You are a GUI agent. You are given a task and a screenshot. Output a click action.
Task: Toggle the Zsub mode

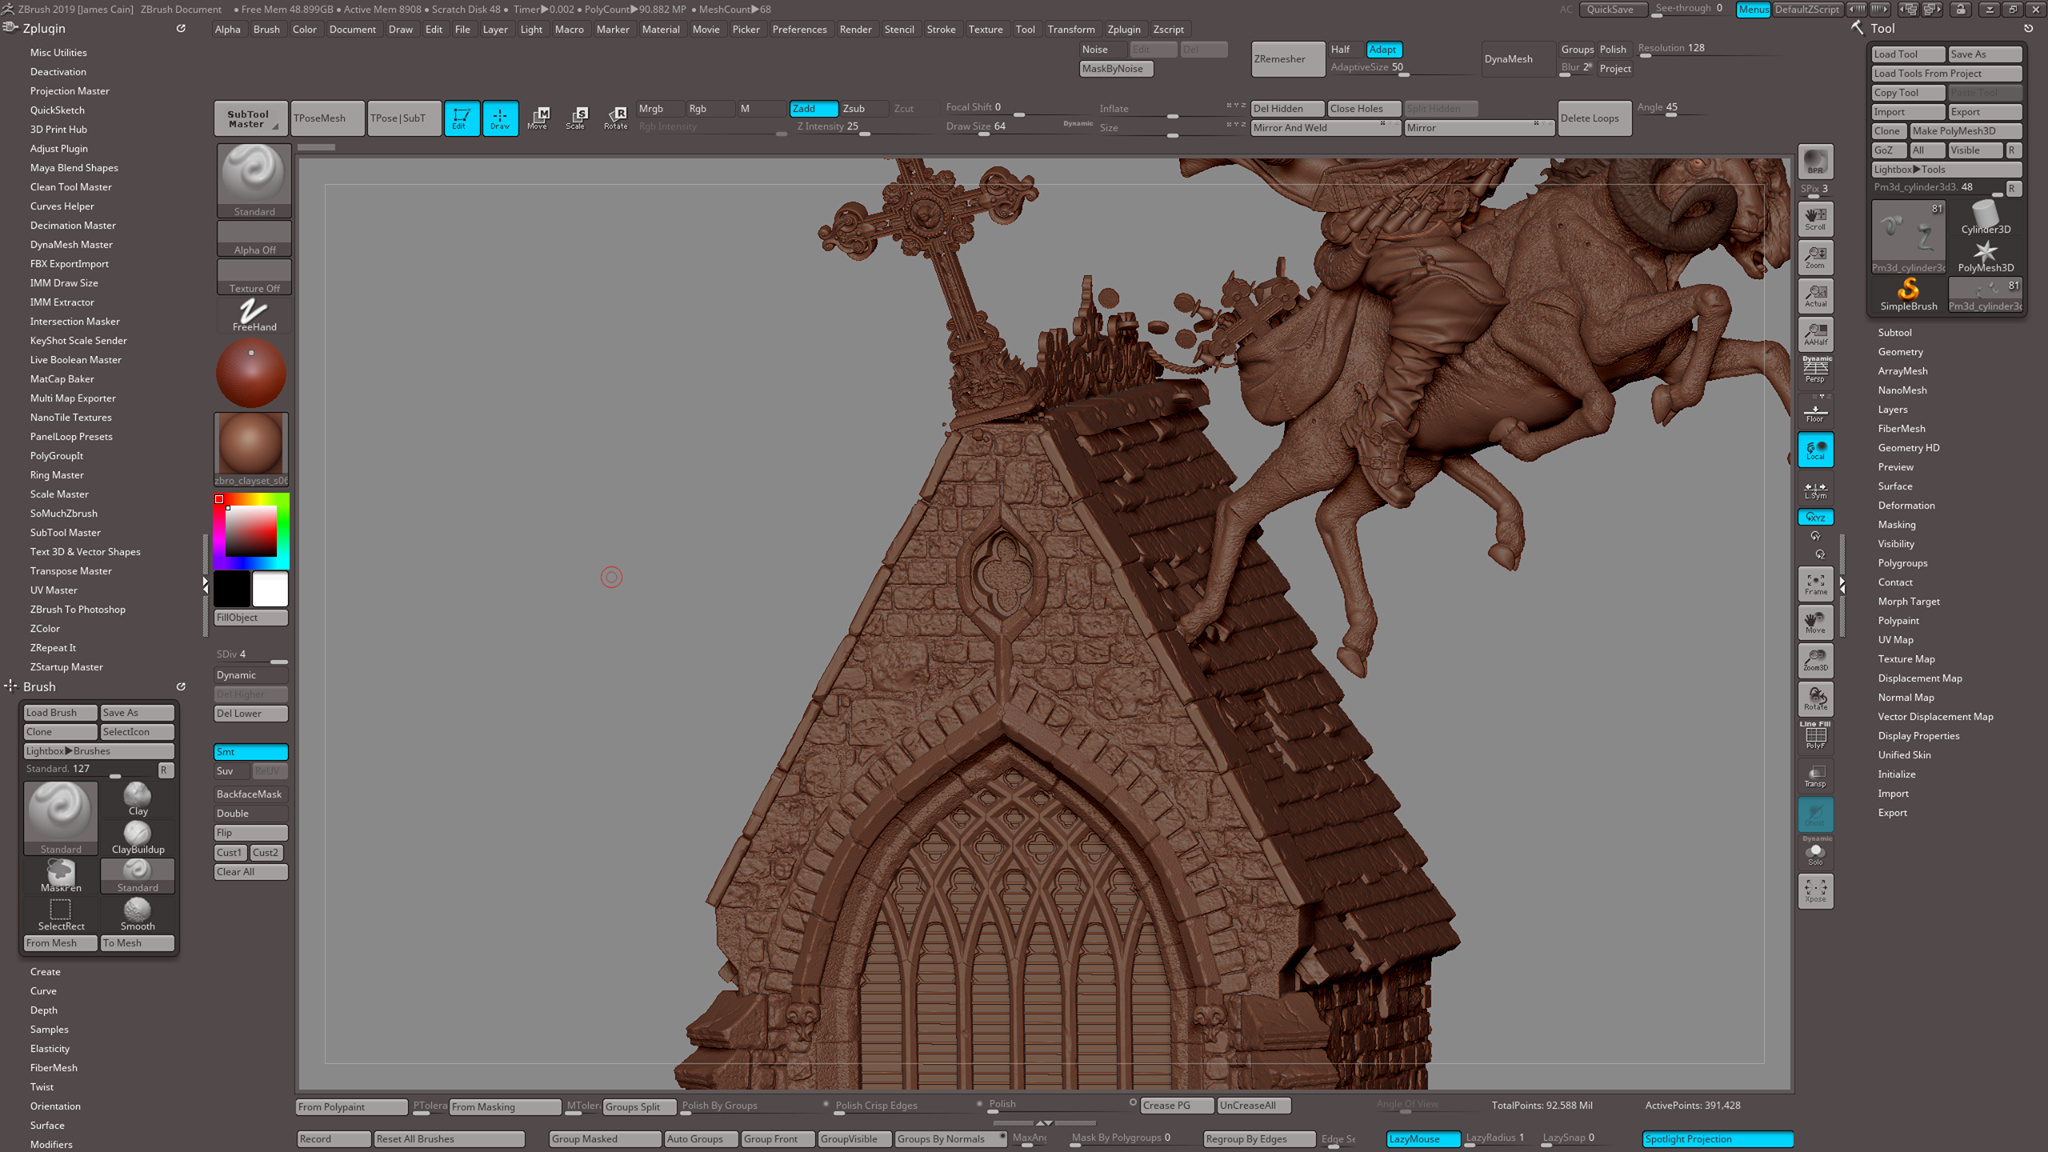(x=862, y=108)
